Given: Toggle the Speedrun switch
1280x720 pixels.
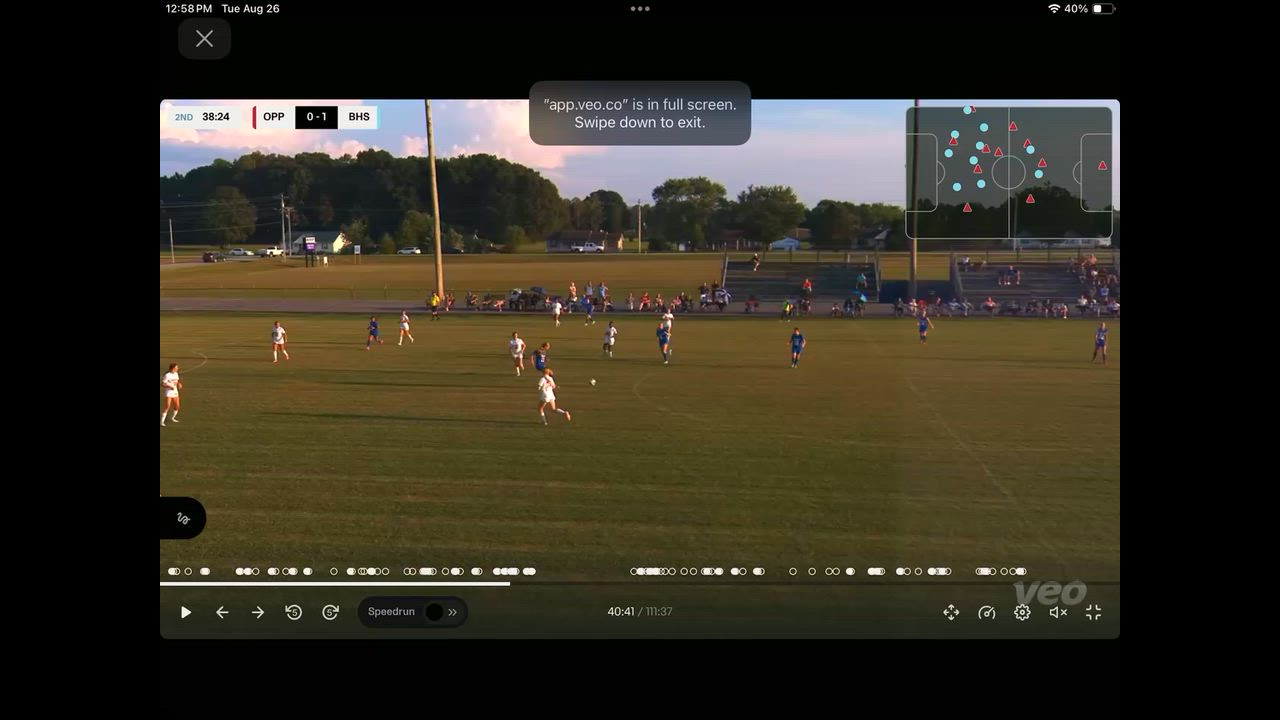Looking at the screenshot, I should (433, 612).
